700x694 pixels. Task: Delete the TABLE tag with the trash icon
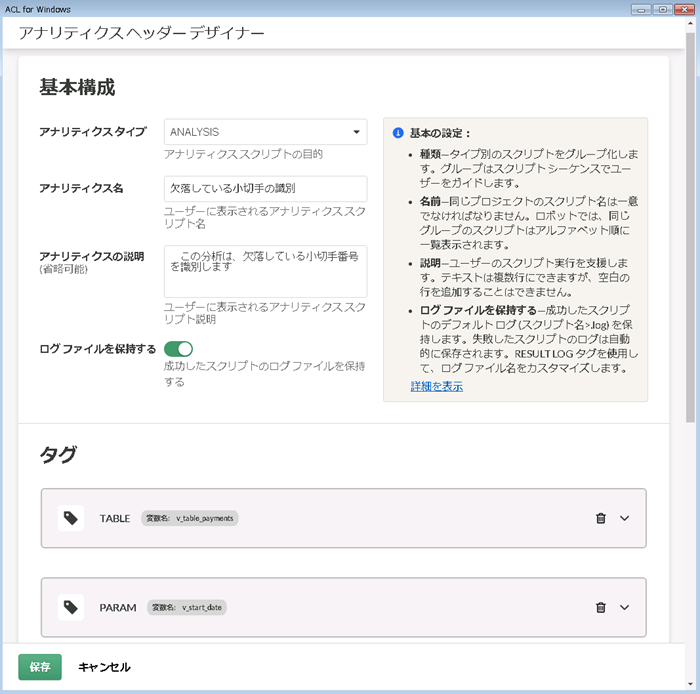600,518
